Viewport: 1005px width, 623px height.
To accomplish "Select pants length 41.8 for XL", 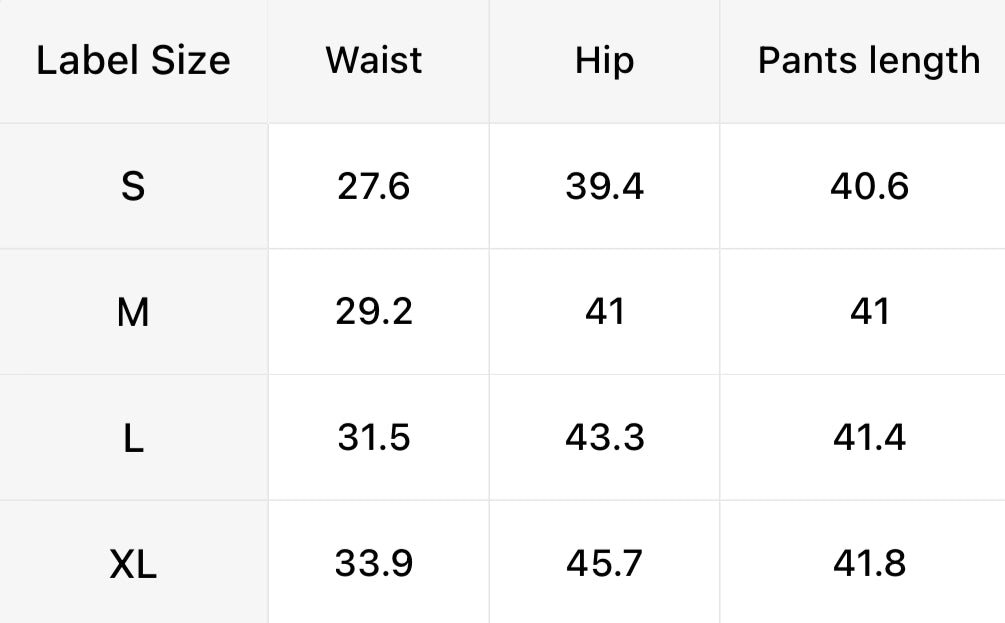I will click(x=868, y=565).
